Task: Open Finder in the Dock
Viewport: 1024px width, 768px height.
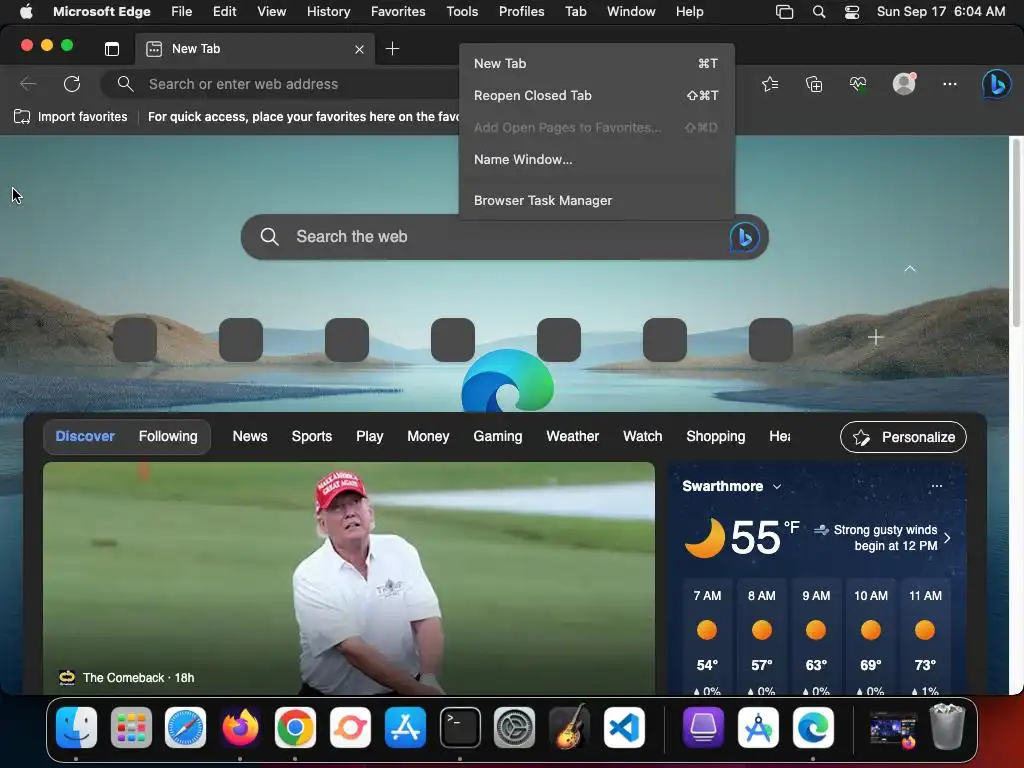Action: [76, 728]
